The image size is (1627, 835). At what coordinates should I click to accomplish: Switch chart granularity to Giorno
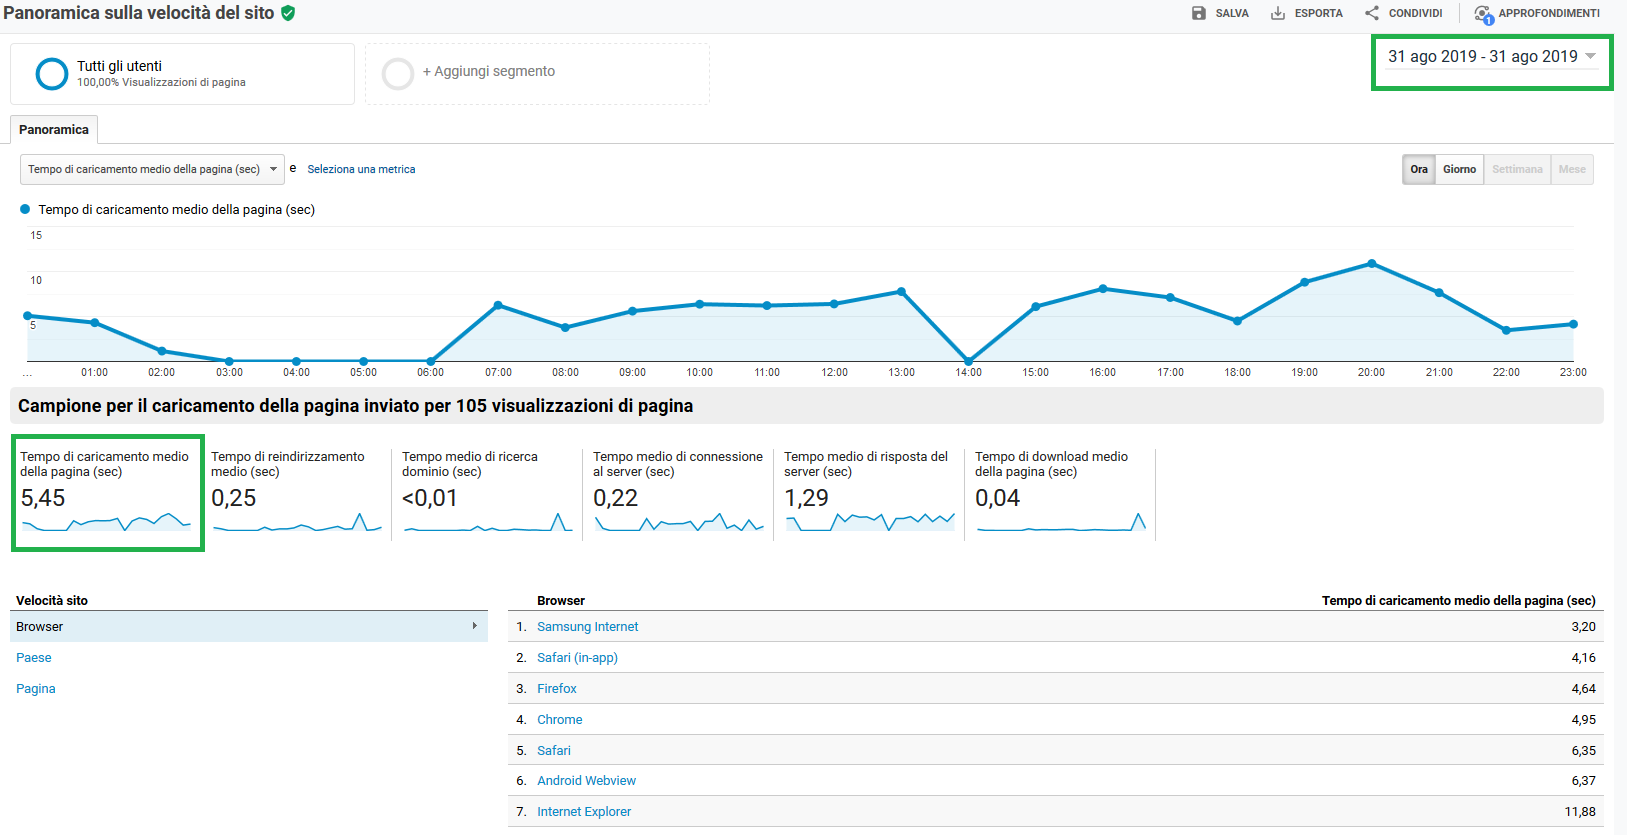click(1459, 169)
